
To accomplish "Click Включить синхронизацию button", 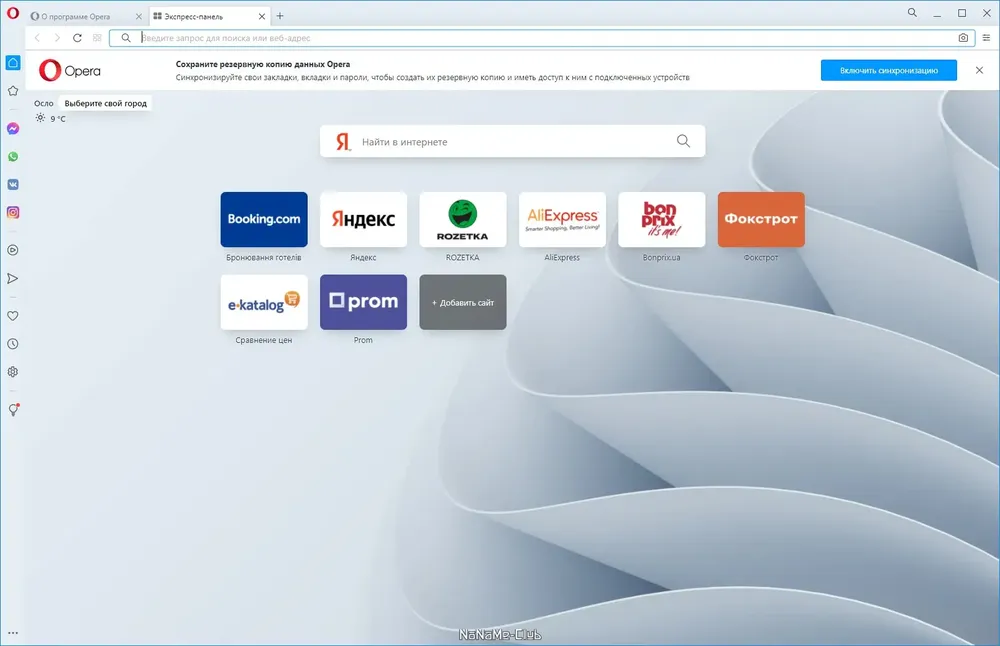I will pyautogui.click(x=888, y=70).
